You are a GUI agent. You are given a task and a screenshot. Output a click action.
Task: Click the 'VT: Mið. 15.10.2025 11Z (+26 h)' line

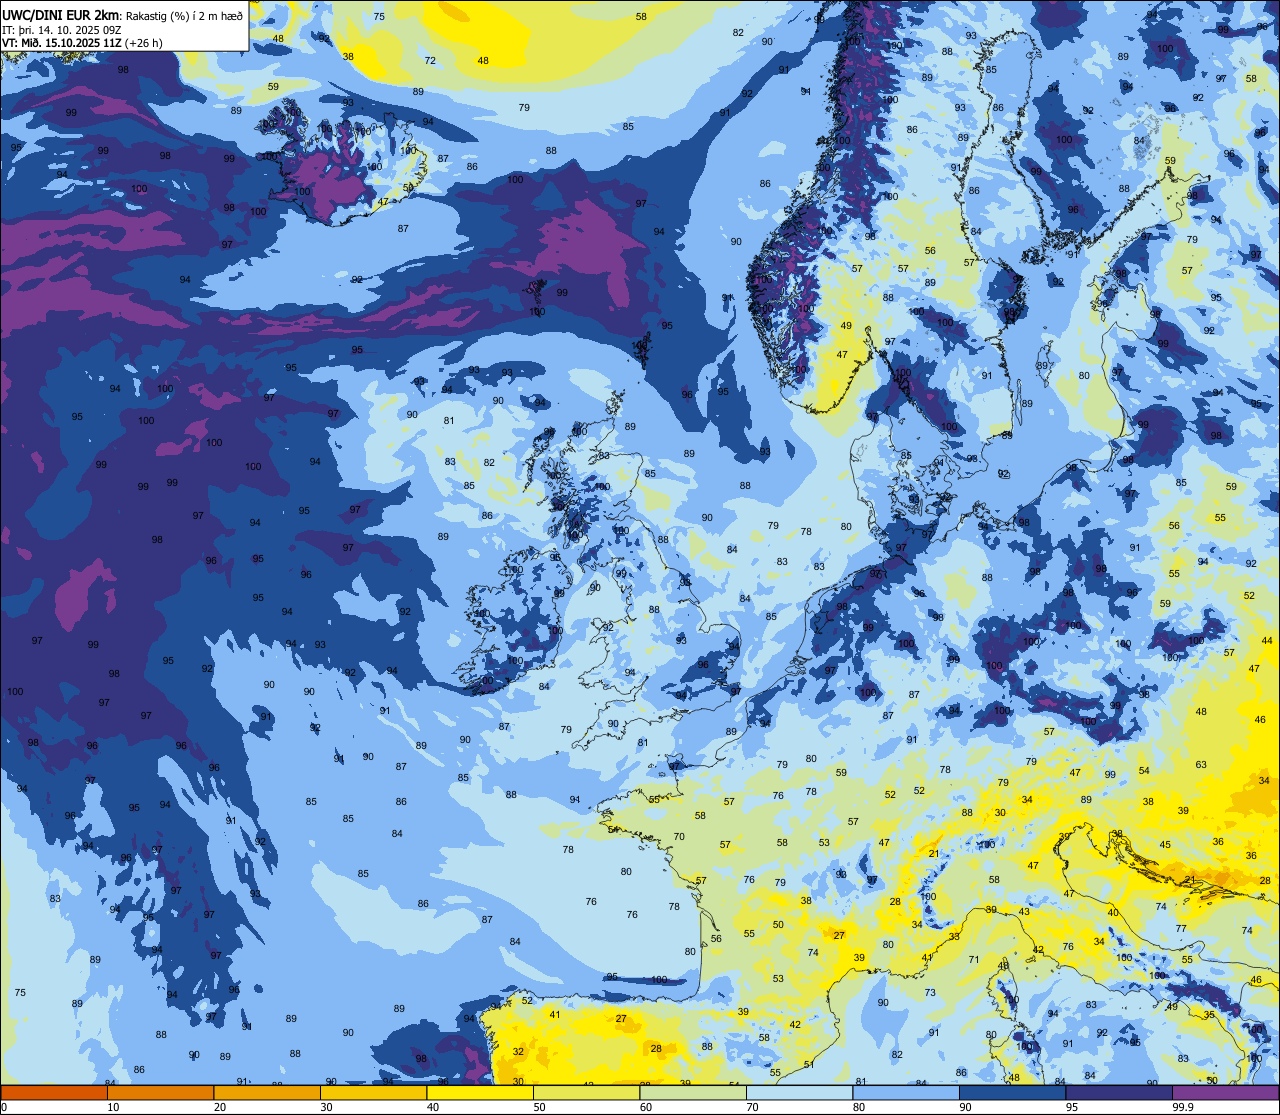pyautogui.click(x=82, y=43)
